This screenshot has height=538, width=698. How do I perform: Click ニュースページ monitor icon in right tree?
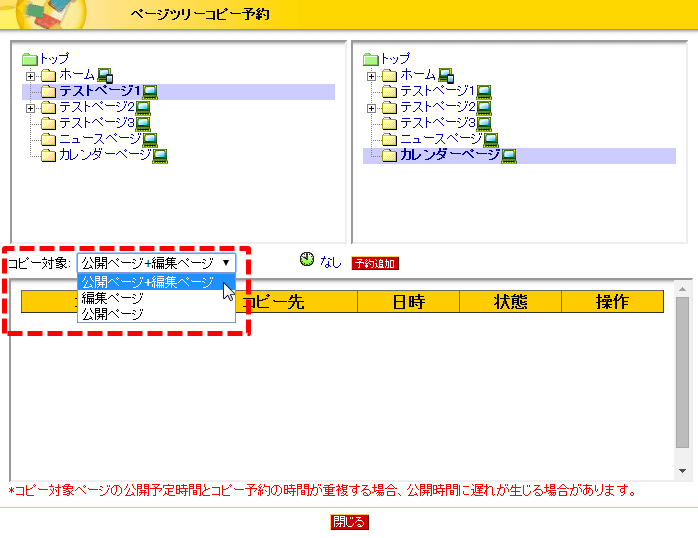(x=491, y=140)
